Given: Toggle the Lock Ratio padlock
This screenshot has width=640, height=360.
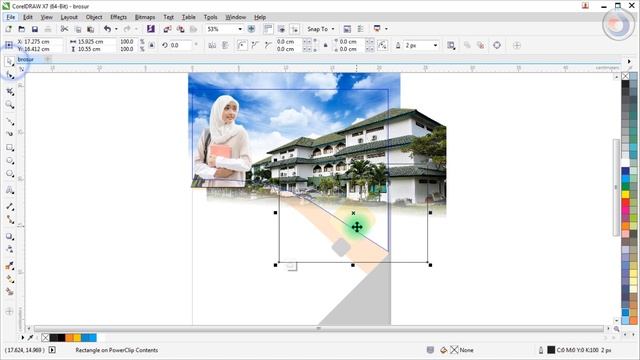Looking at the screenshot, I should point(151,45).
